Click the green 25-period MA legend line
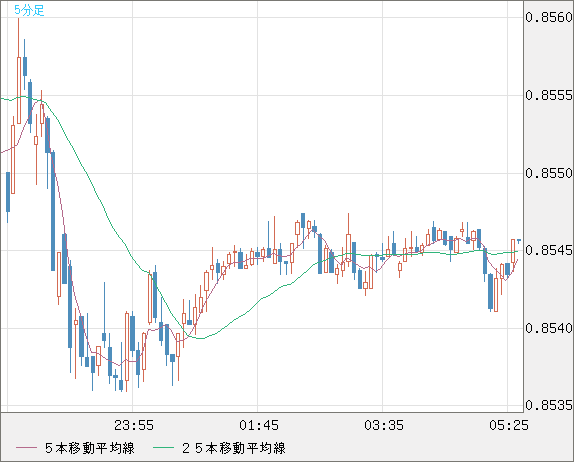The height and width of the screenshot is (462, 574). (x=163, y=448)
